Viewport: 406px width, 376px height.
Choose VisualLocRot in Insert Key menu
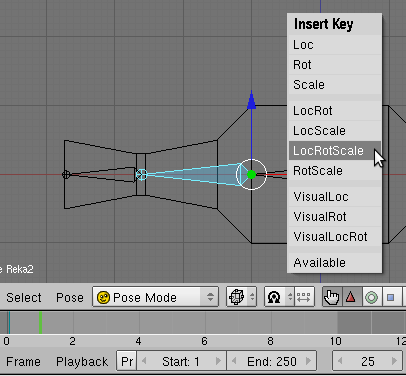point(334,237)
